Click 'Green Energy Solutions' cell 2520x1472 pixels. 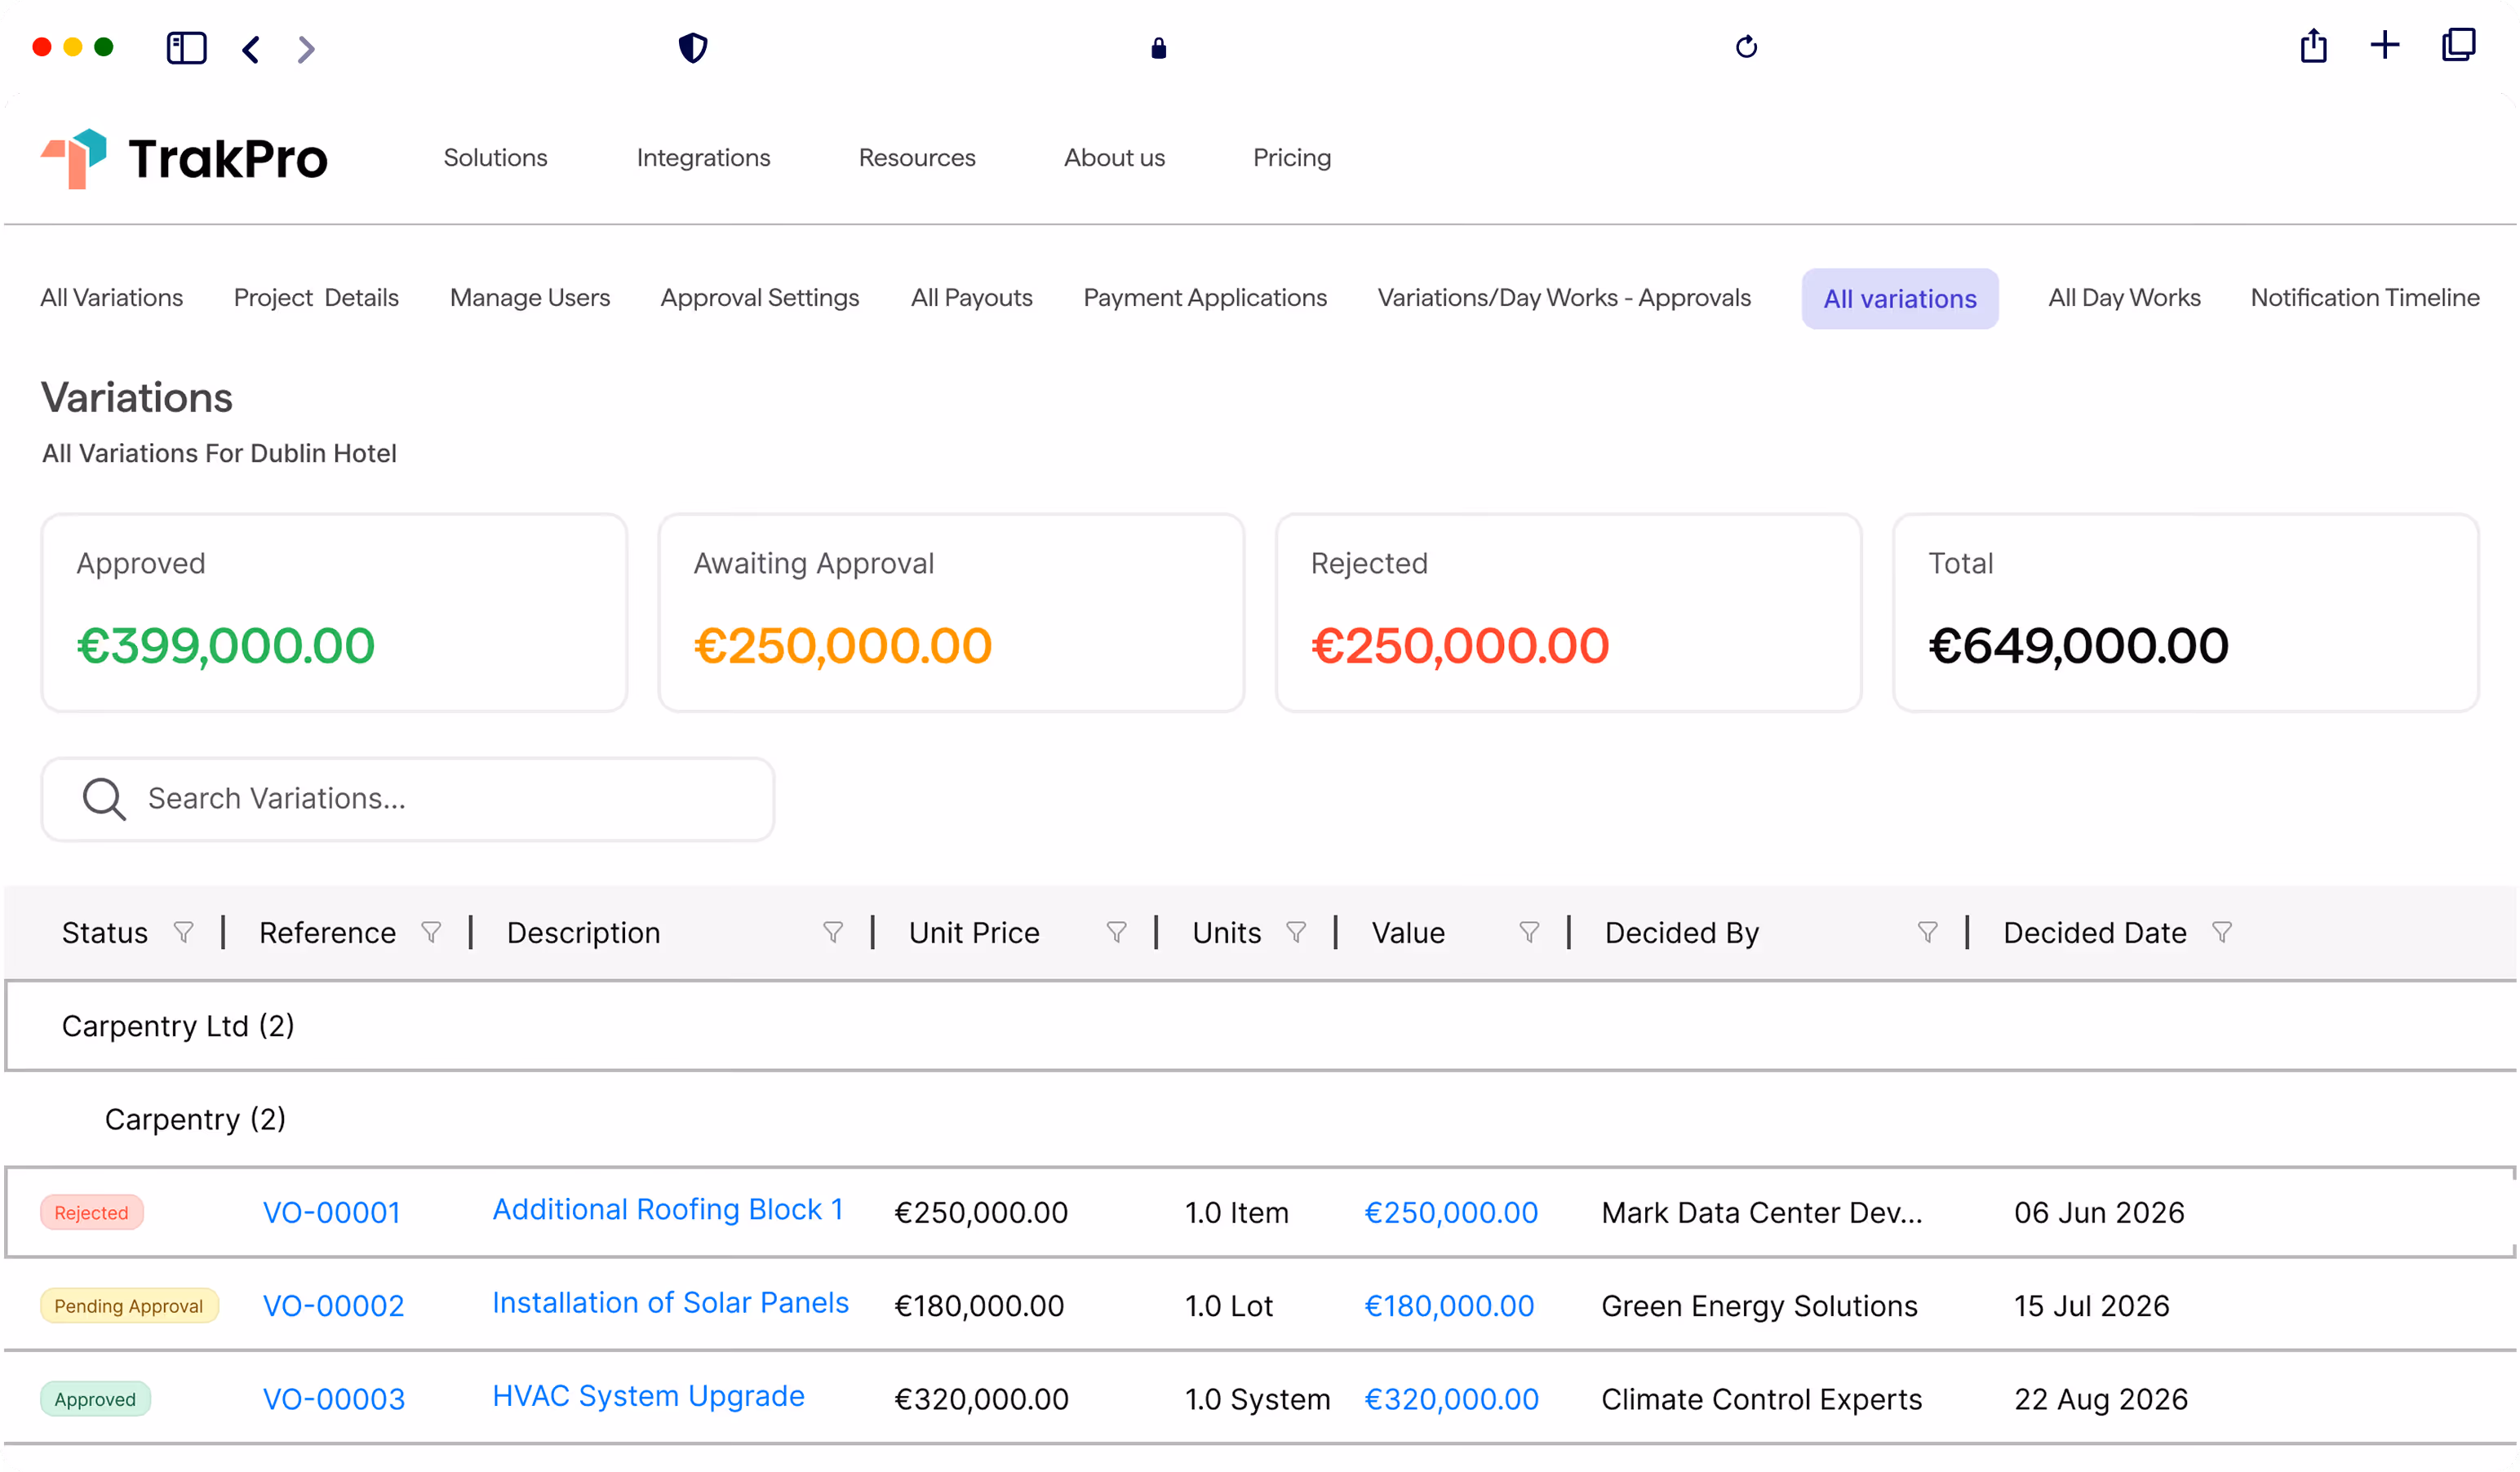[1759, 1306]
